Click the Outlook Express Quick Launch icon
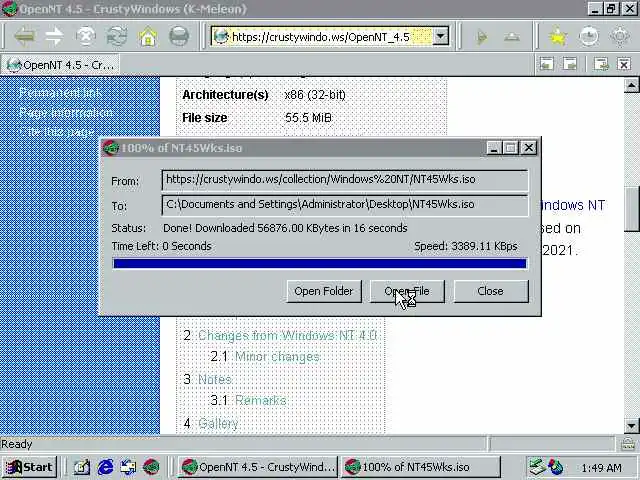This screenshot has width=640, height=480. click(x=128, y=467)
